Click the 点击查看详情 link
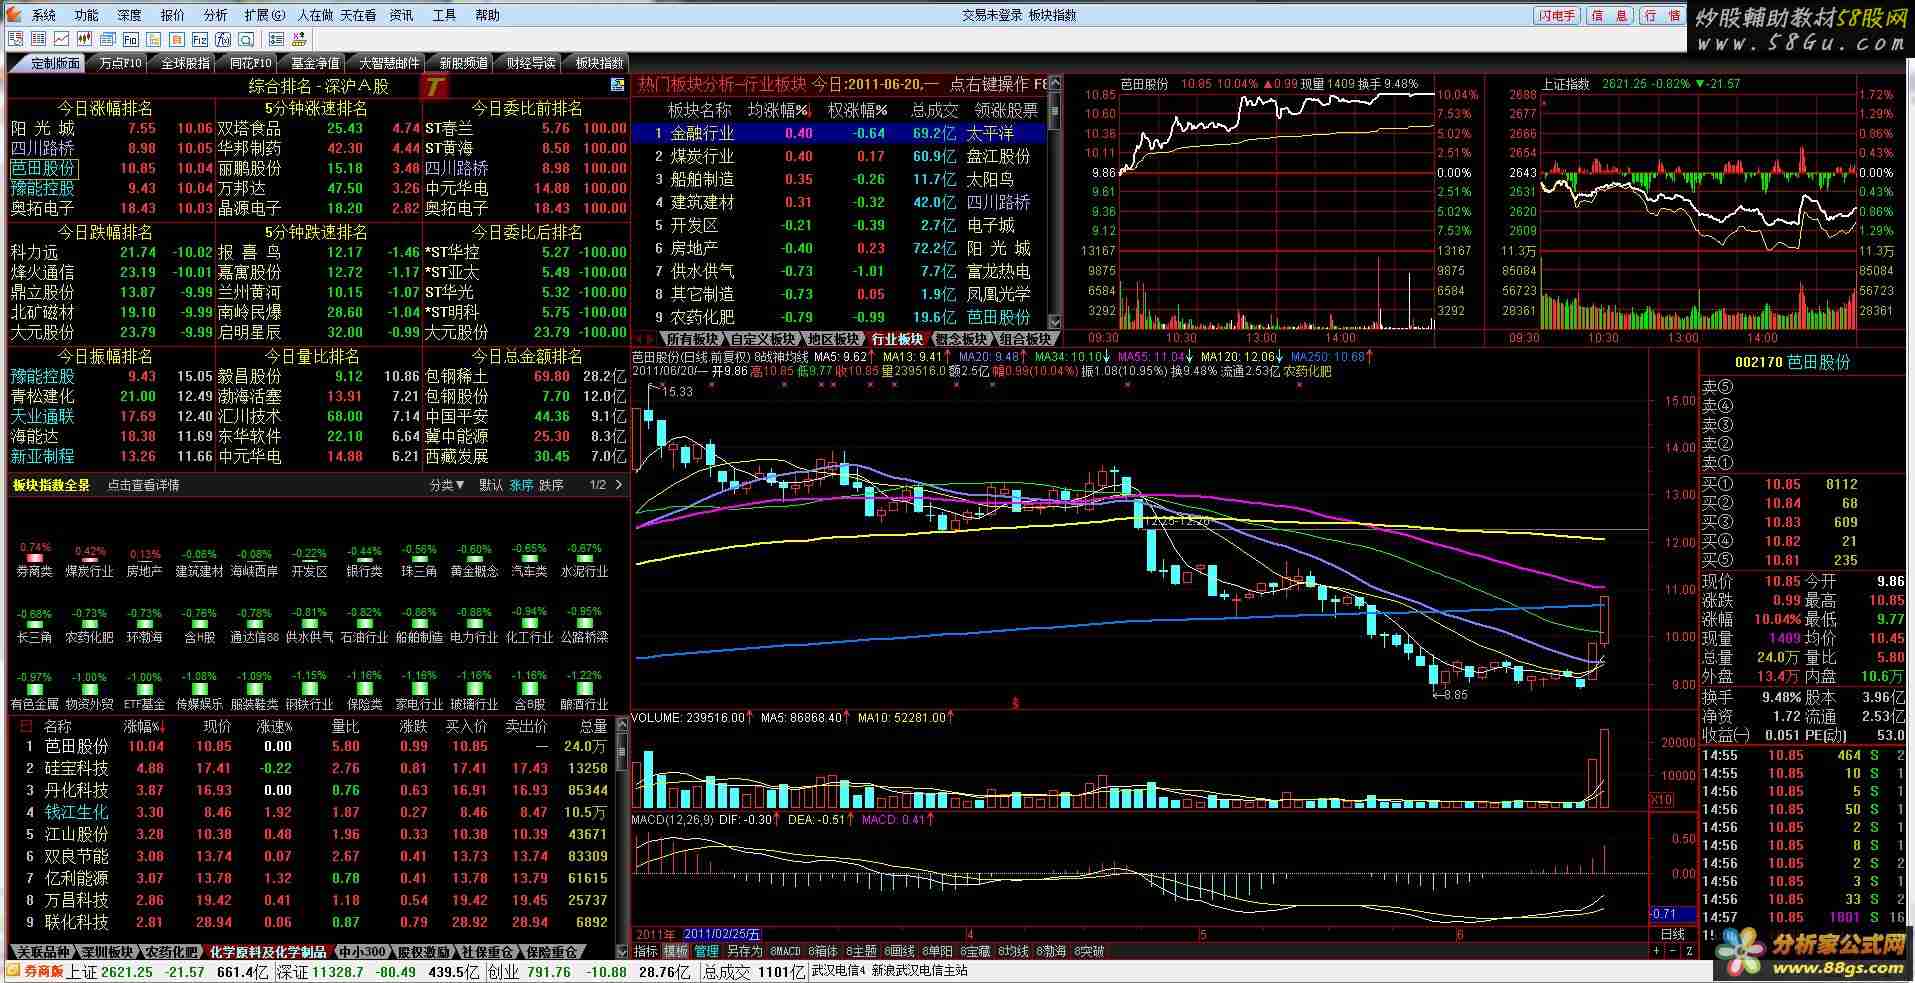 pos(143,485)
